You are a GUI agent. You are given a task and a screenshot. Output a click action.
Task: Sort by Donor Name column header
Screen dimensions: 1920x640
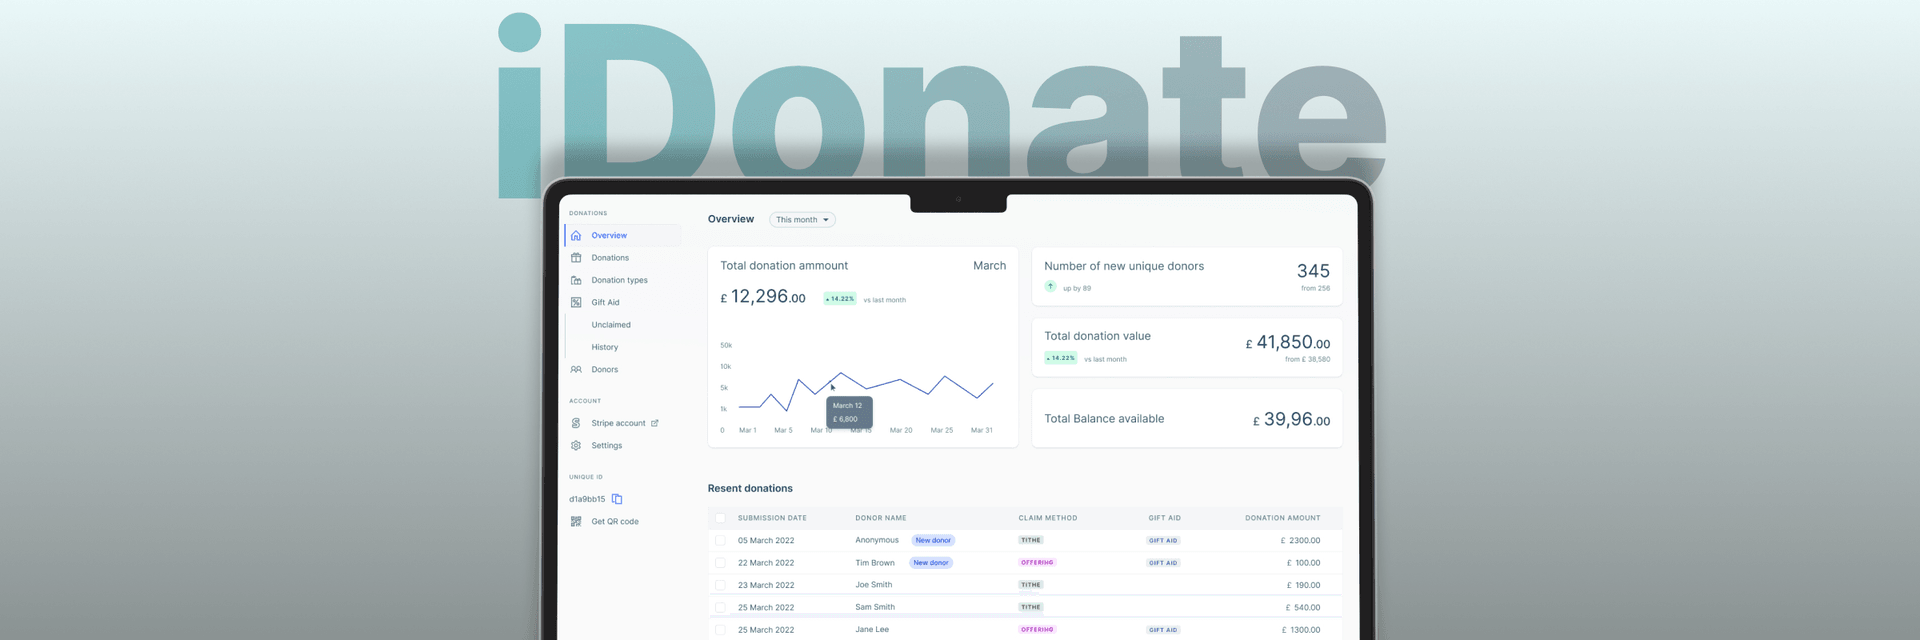point(881,518)
